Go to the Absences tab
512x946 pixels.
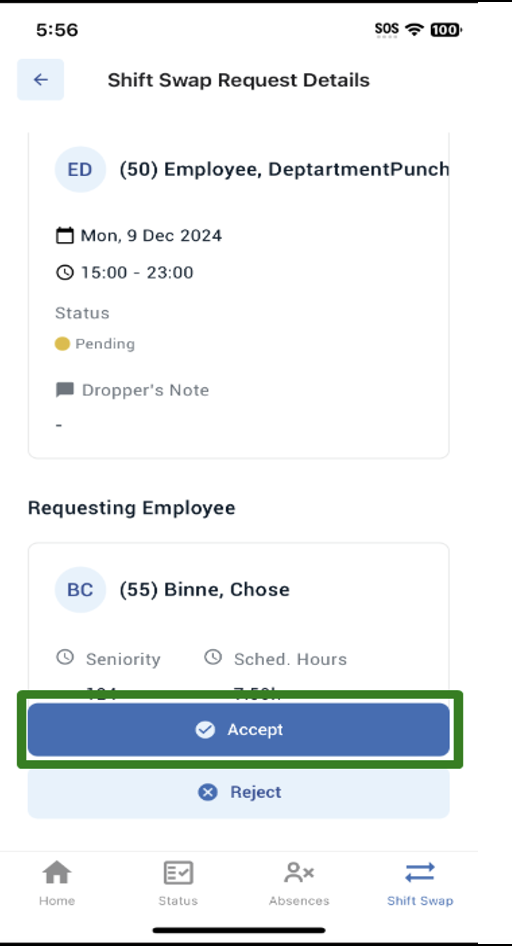point(299,883)
